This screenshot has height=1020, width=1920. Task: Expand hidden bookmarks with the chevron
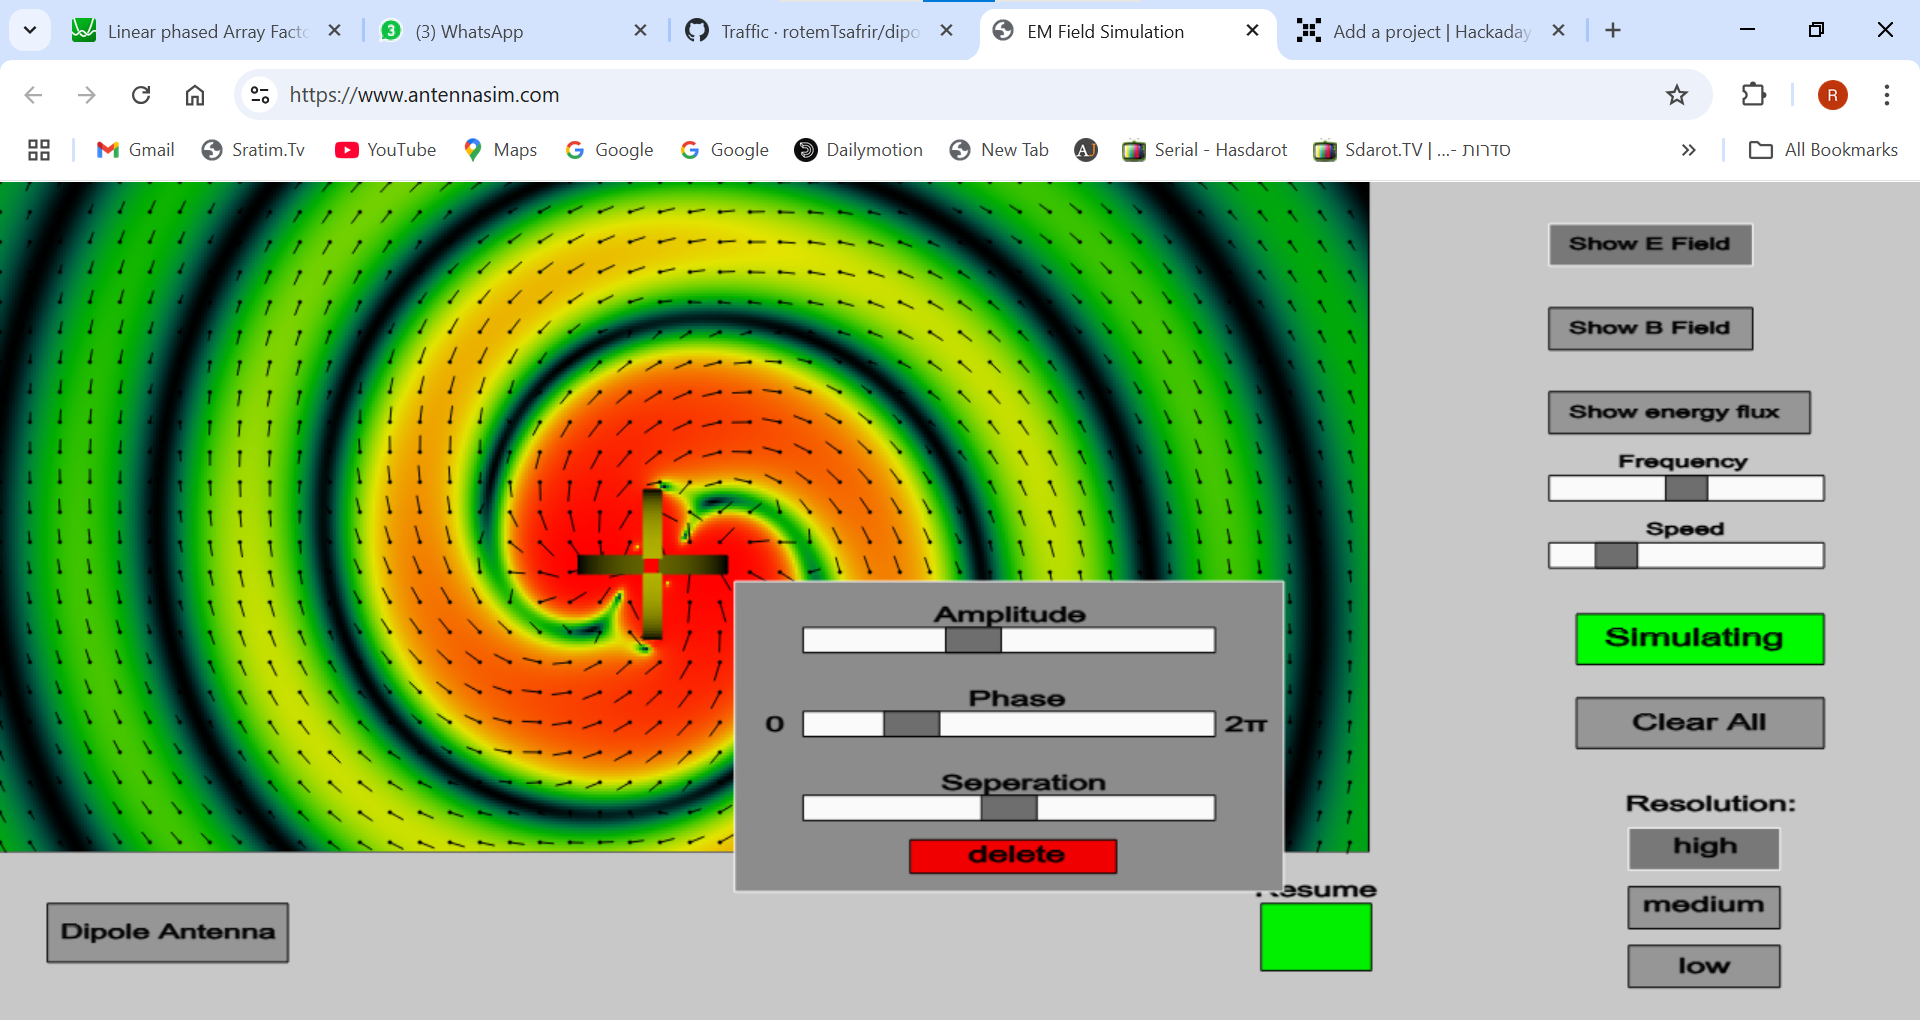[1689, 150]
